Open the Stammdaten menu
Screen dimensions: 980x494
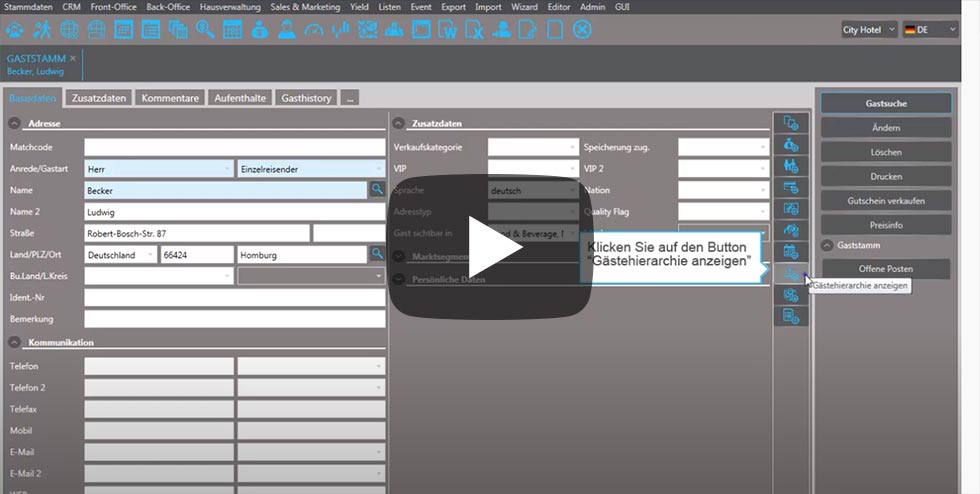[x=29, y=7]
